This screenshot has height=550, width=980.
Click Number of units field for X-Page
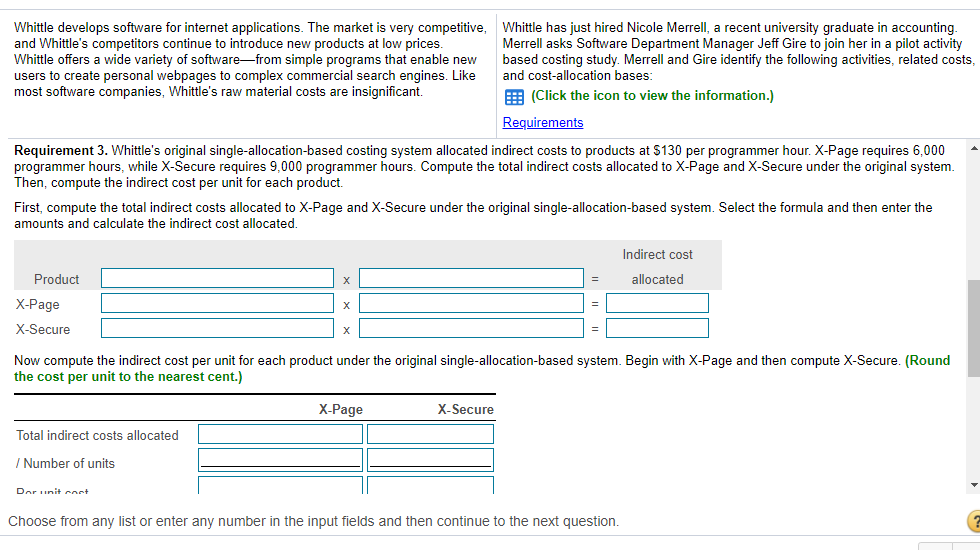pos(281,460)
